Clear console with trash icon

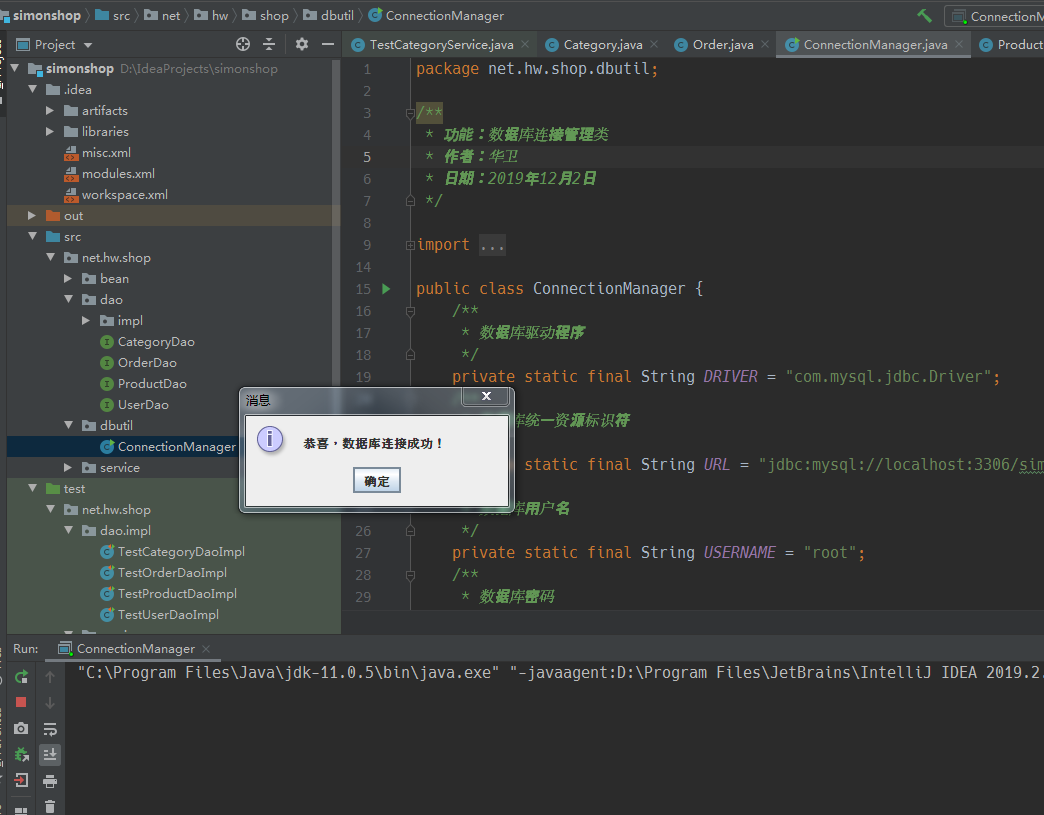click(x=50, y=806)
